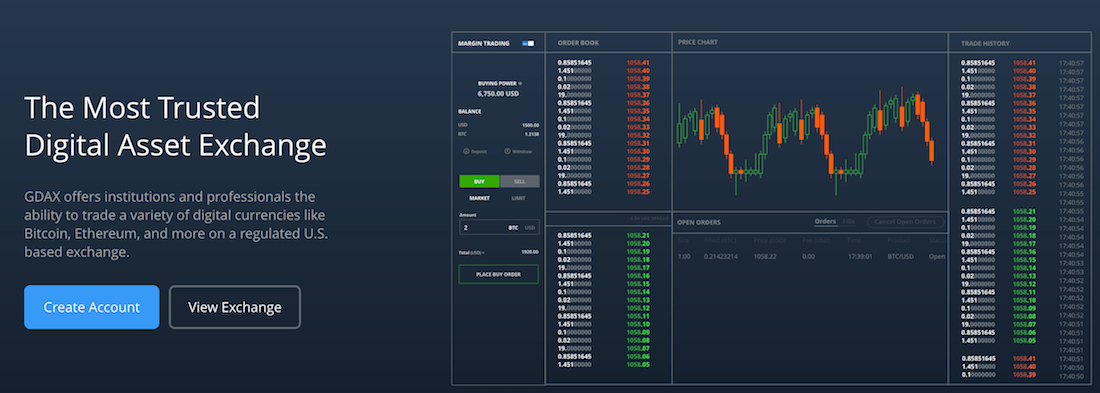Click the Buying Power info icon
The width and height of the screenshot is (1100, 393).
(520, 83)
